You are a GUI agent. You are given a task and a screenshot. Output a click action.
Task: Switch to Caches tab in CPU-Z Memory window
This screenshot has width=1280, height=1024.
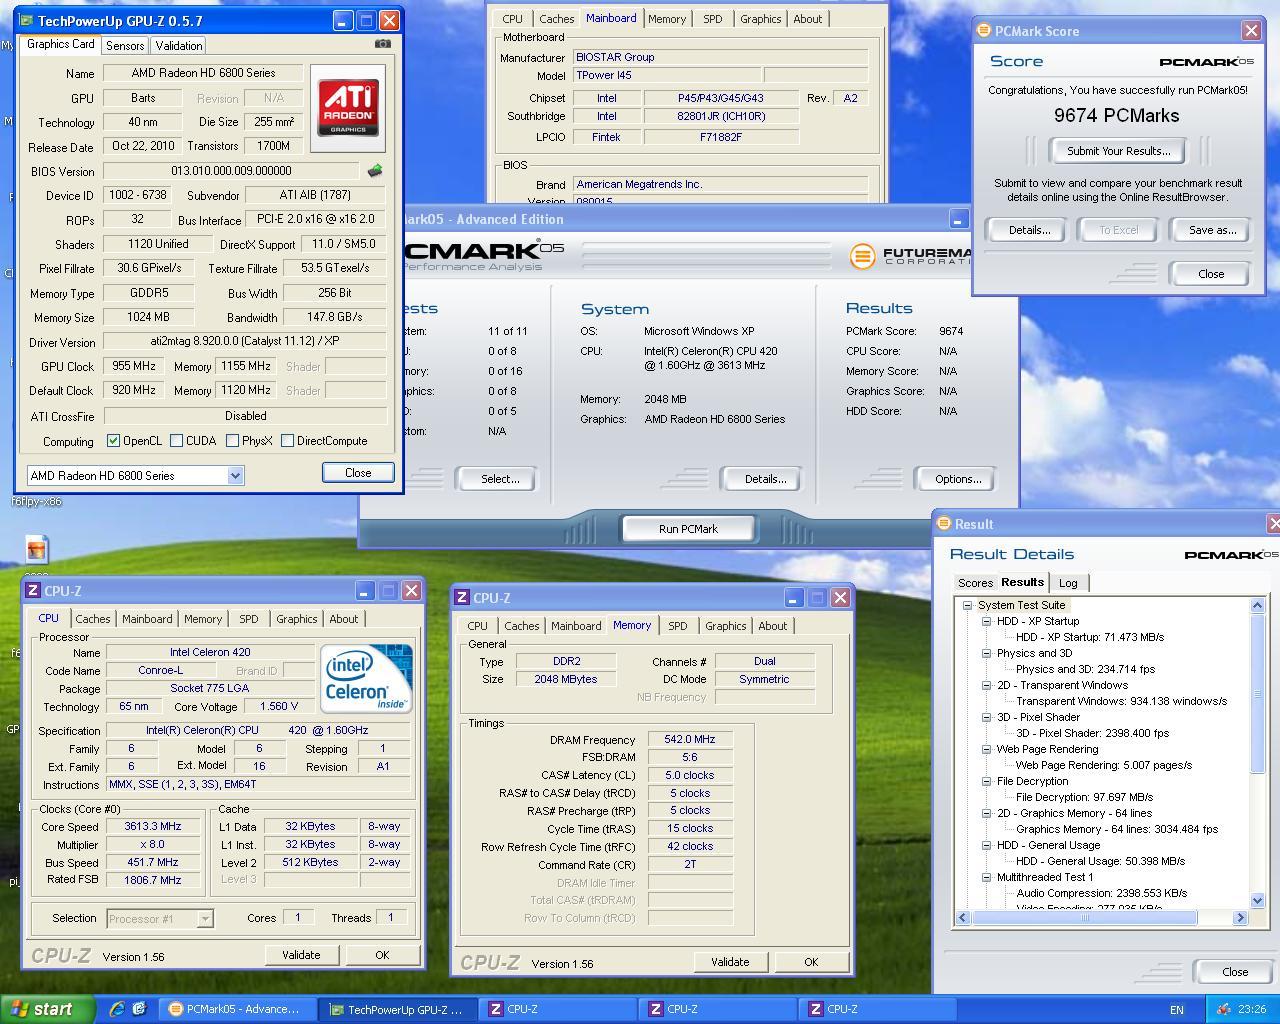pyautogui.click(x=521, y=626)
